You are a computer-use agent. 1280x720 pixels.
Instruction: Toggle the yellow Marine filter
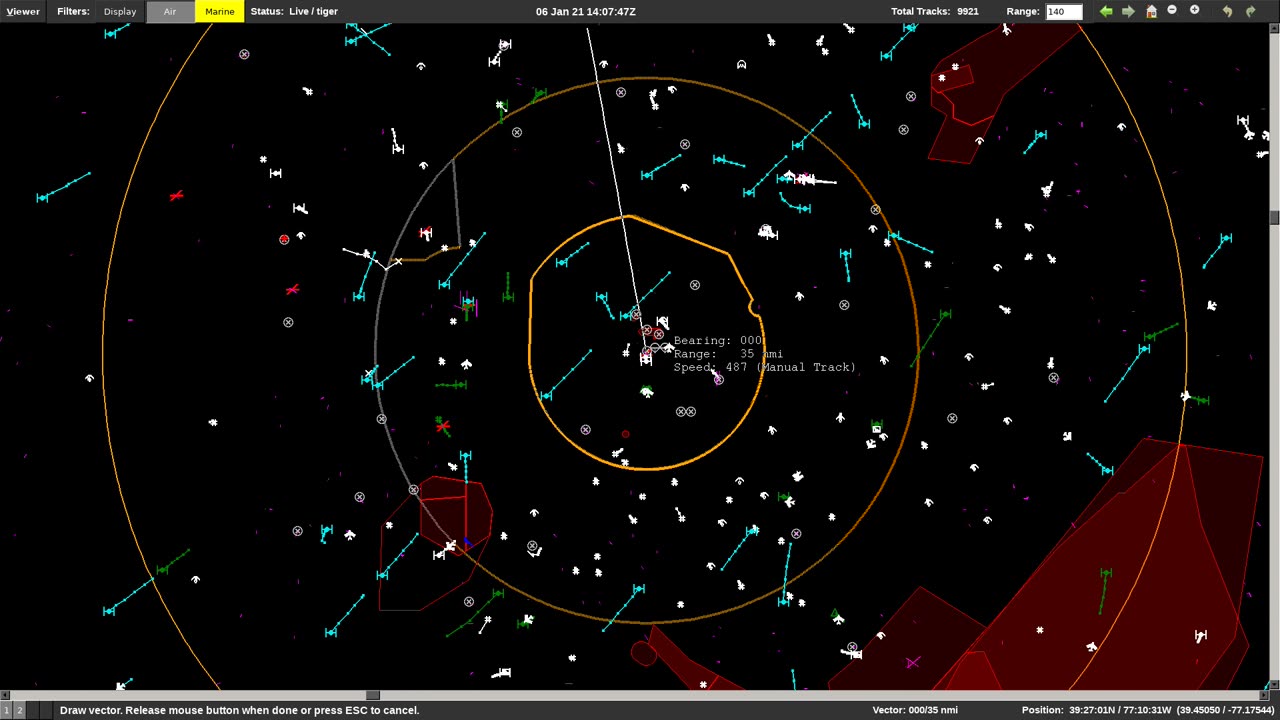coord(219,11)
